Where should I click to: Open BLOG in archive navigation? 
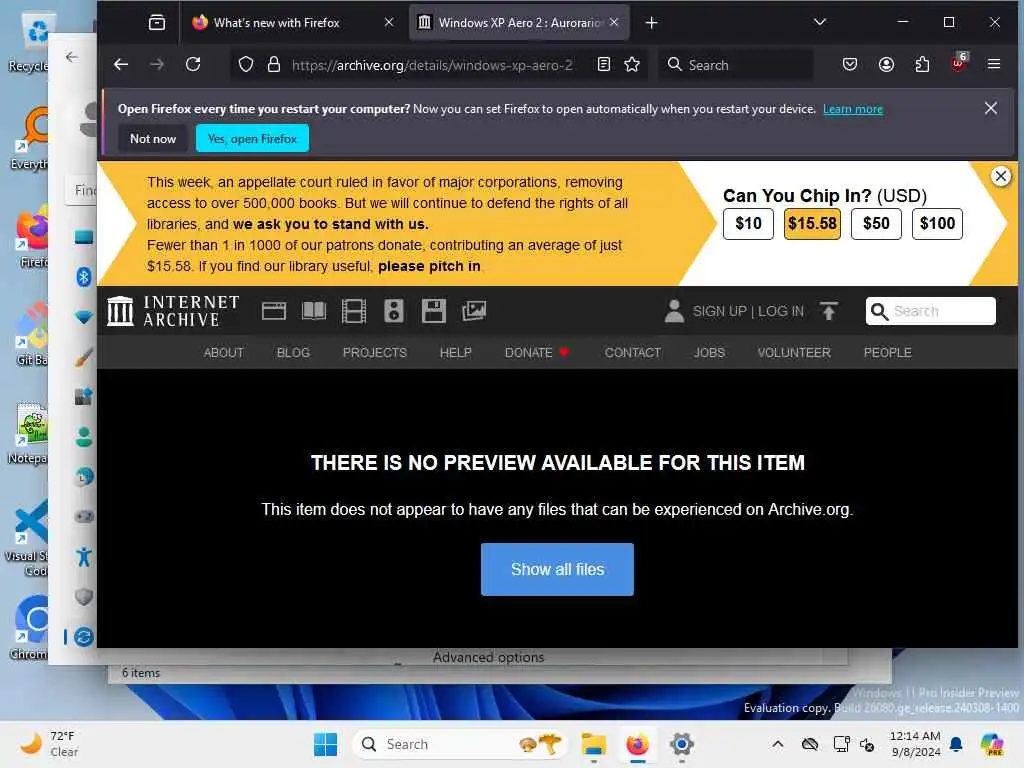tap(293, 353)
